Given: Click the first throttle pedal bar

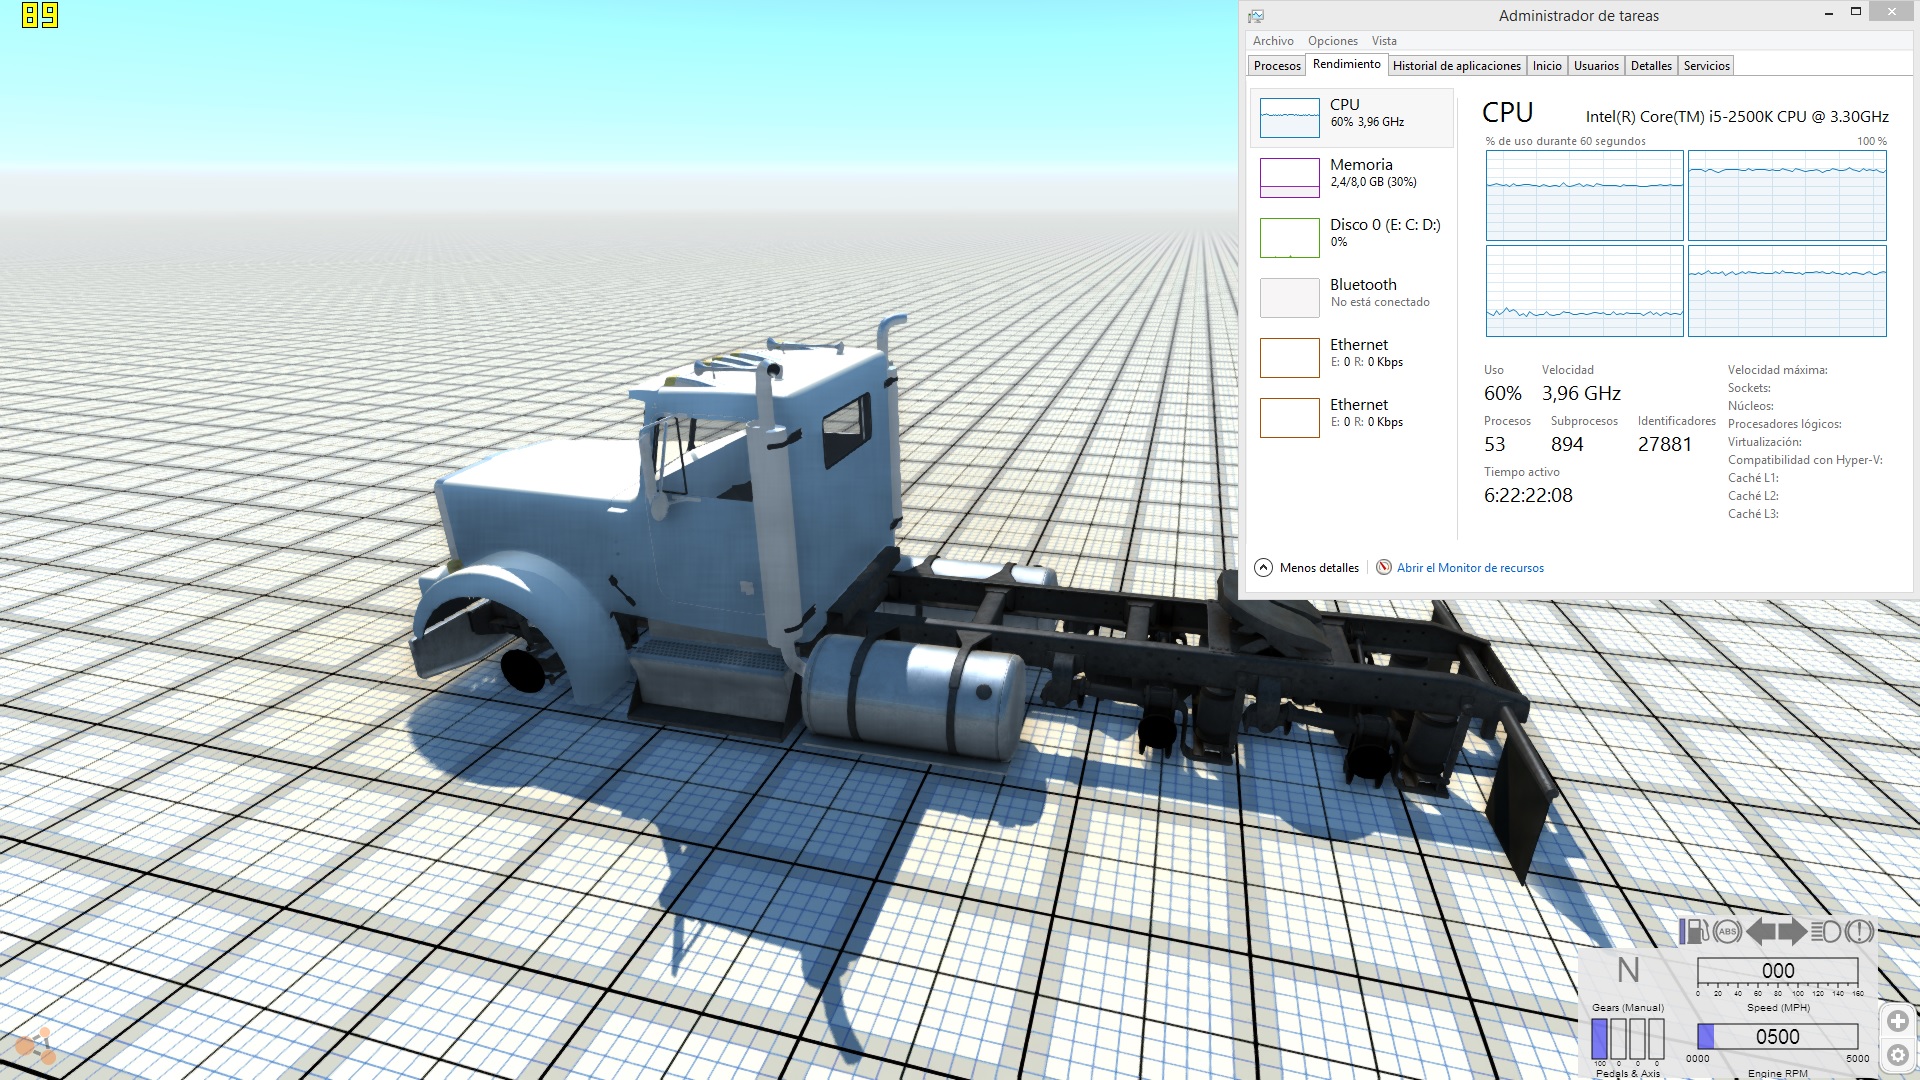Looking at the screenshot, I should [x=1599, y=1038].
